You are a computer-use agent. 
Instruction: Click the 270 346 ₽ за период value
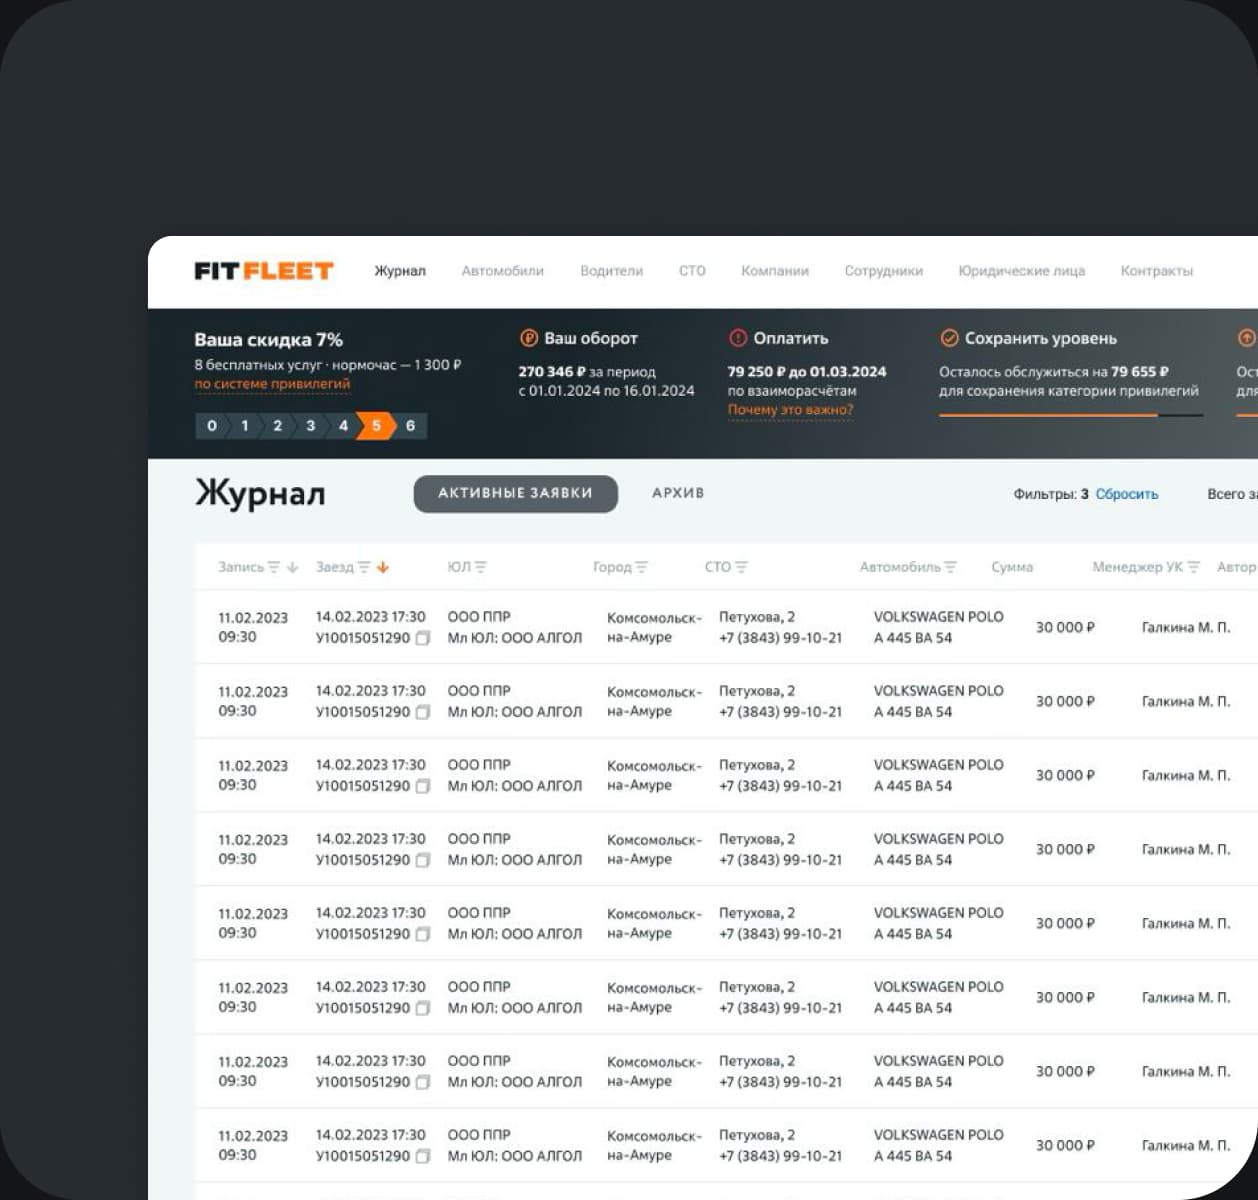pyautogui.click(x=587, y=371)
